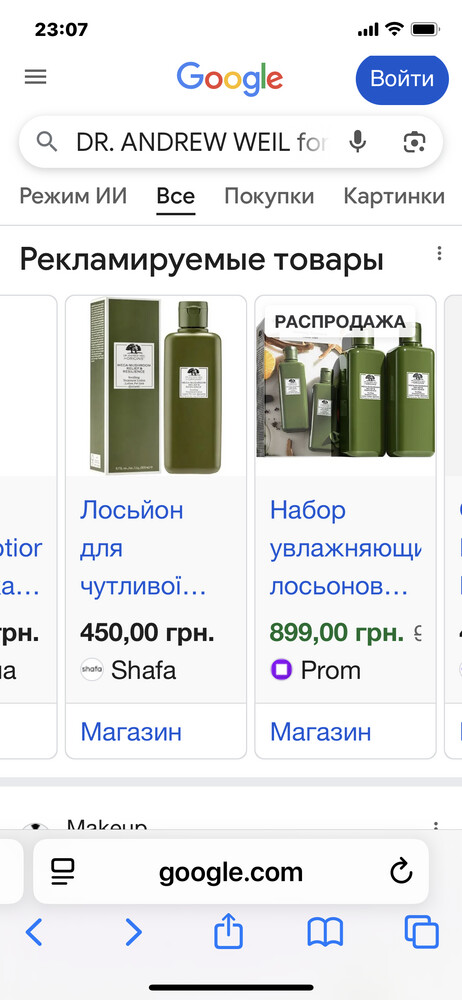Reload page using refresh icon
This screenshot has height=1000, width=462.
click(x=401, y=872)
